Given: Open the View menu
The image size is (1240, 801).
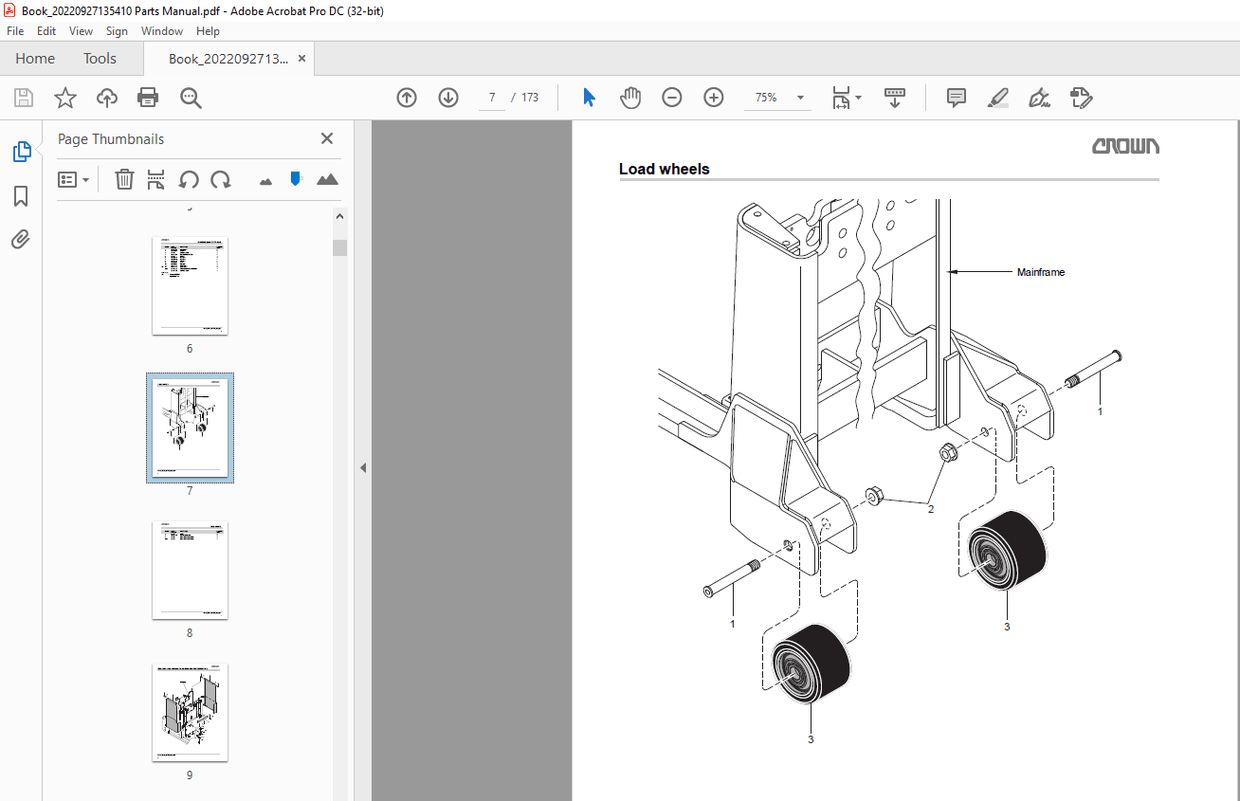Looking at the screenshot, I should point(80,31).
